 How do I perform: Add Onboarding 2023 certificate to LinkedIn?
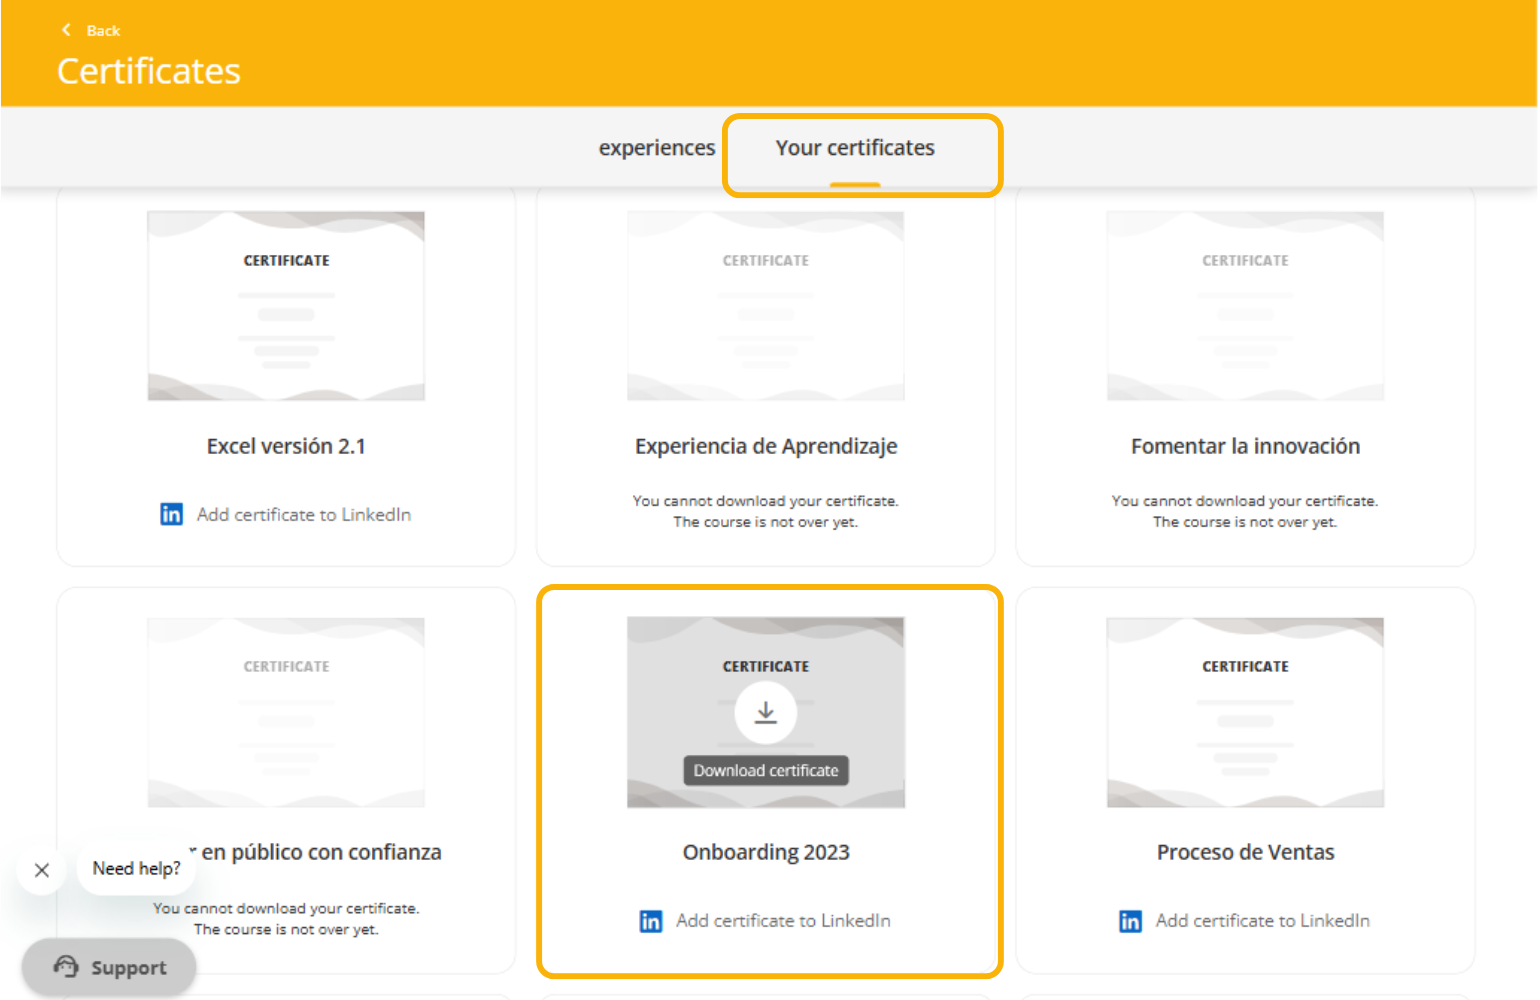tap(783, 921)
